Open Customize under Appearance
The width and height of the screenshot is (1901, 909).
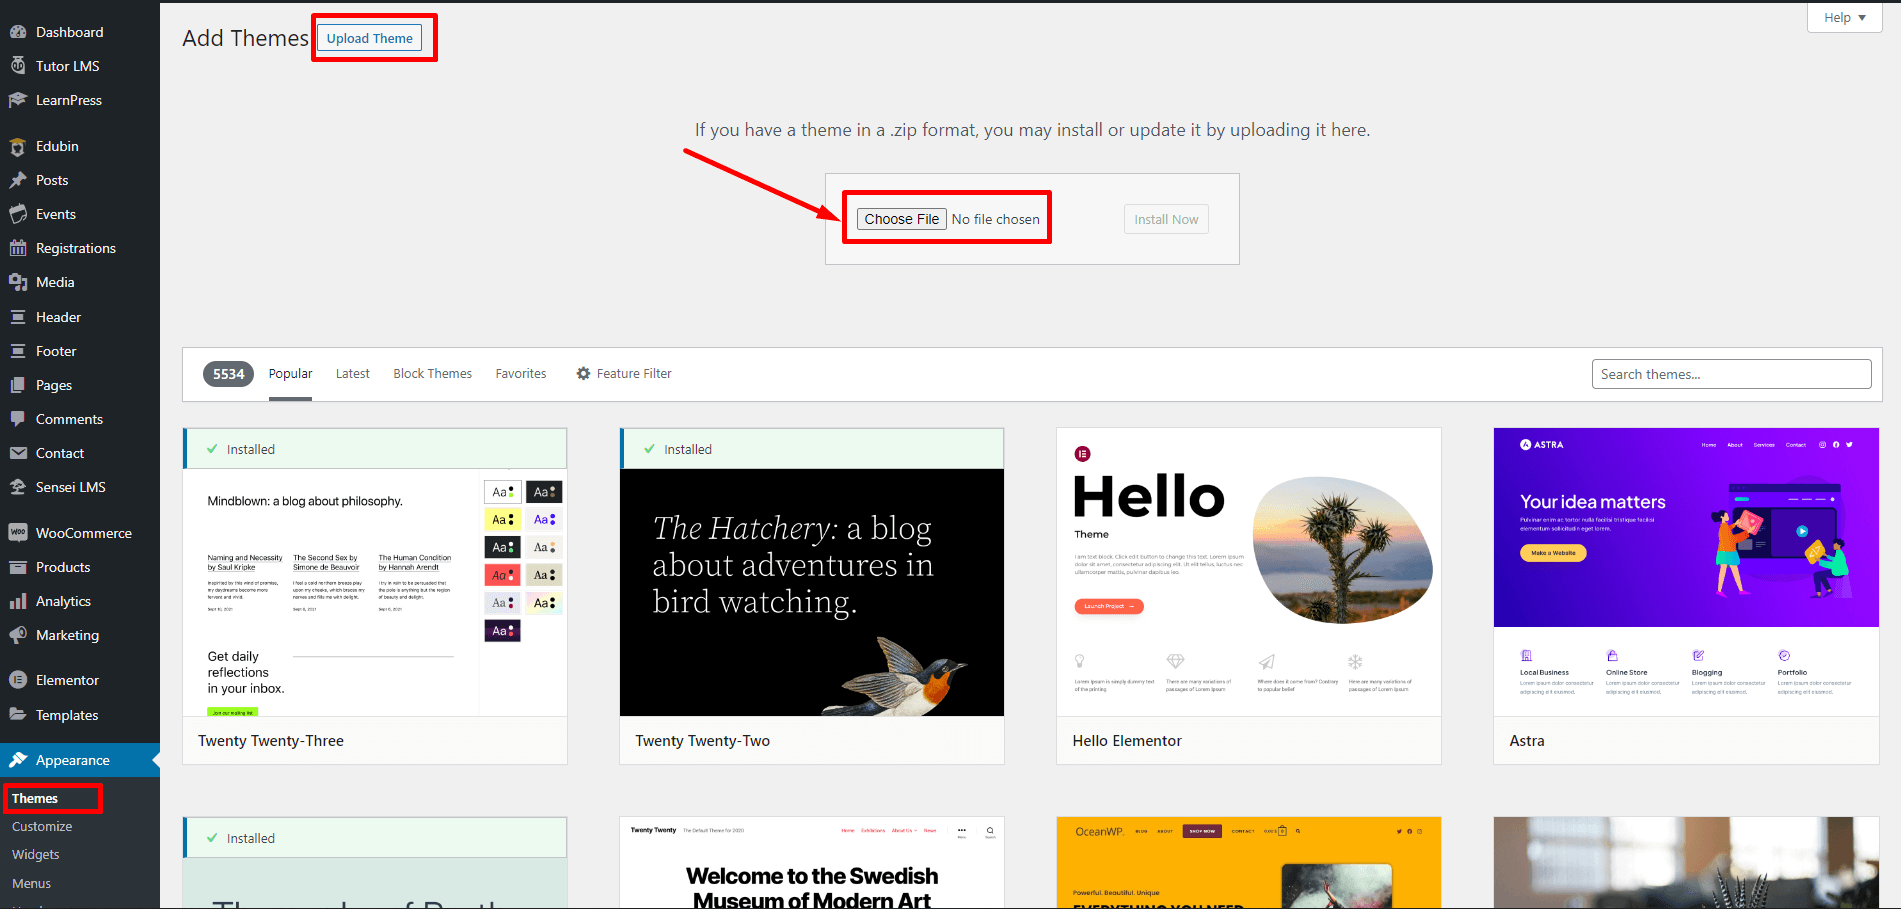[42, 826]
